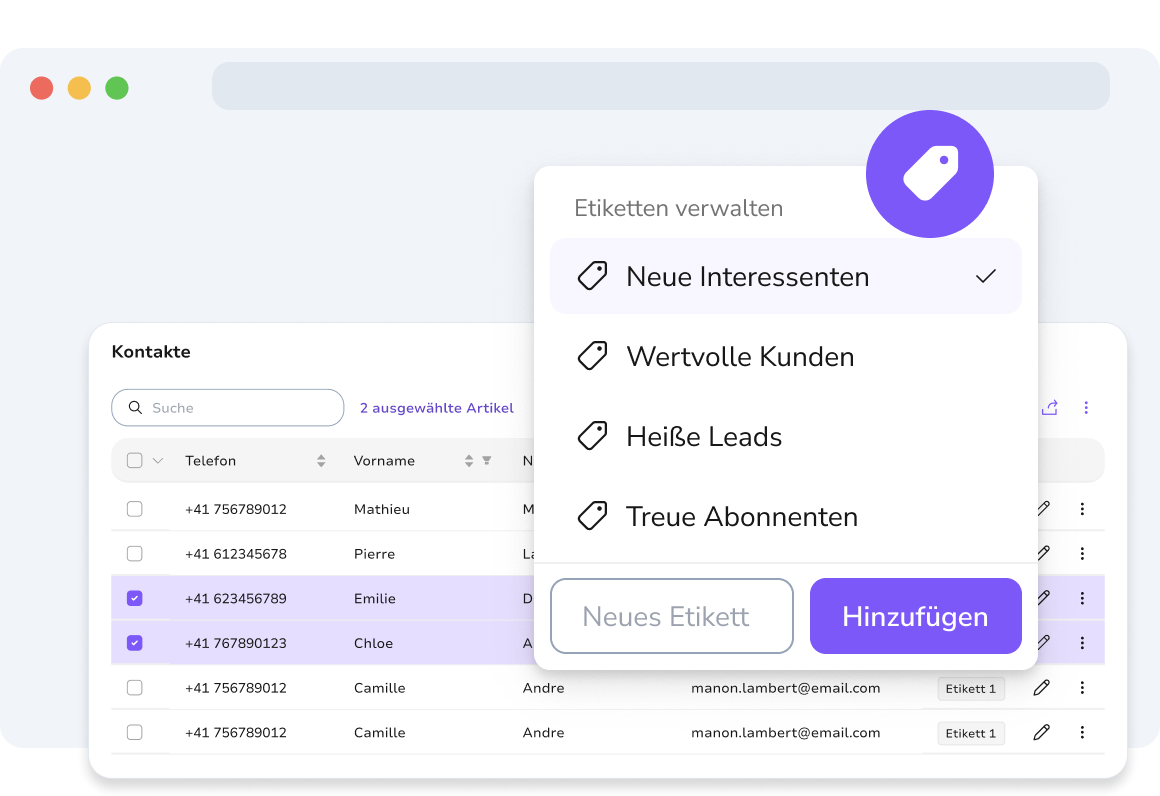This screenshot has width=1160, height=796.
Task: Focus the Neues Etikett input field
Action: (672, 616)
